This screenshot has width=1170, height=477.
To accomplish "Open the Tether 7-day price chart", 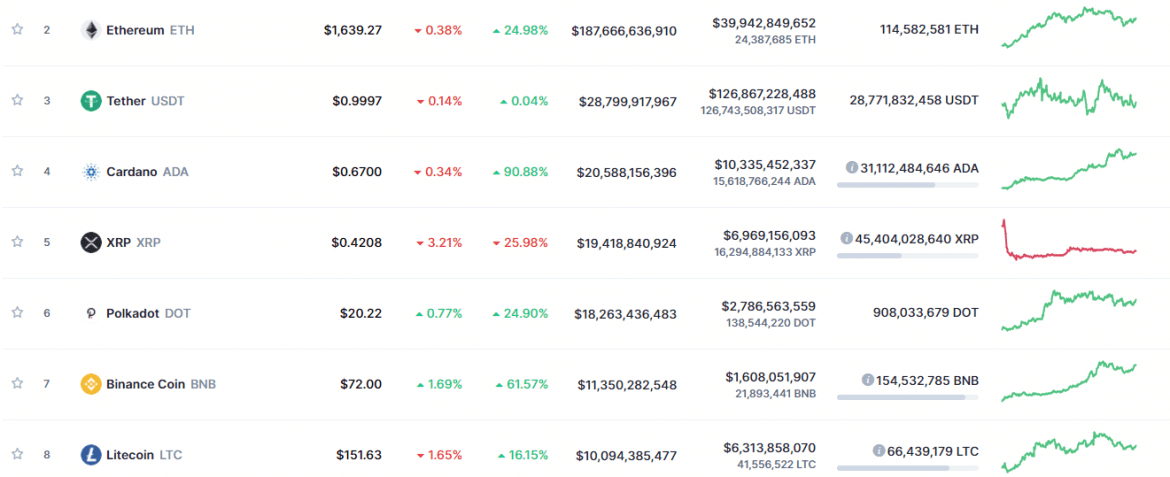I will [x=1069, y=99].
